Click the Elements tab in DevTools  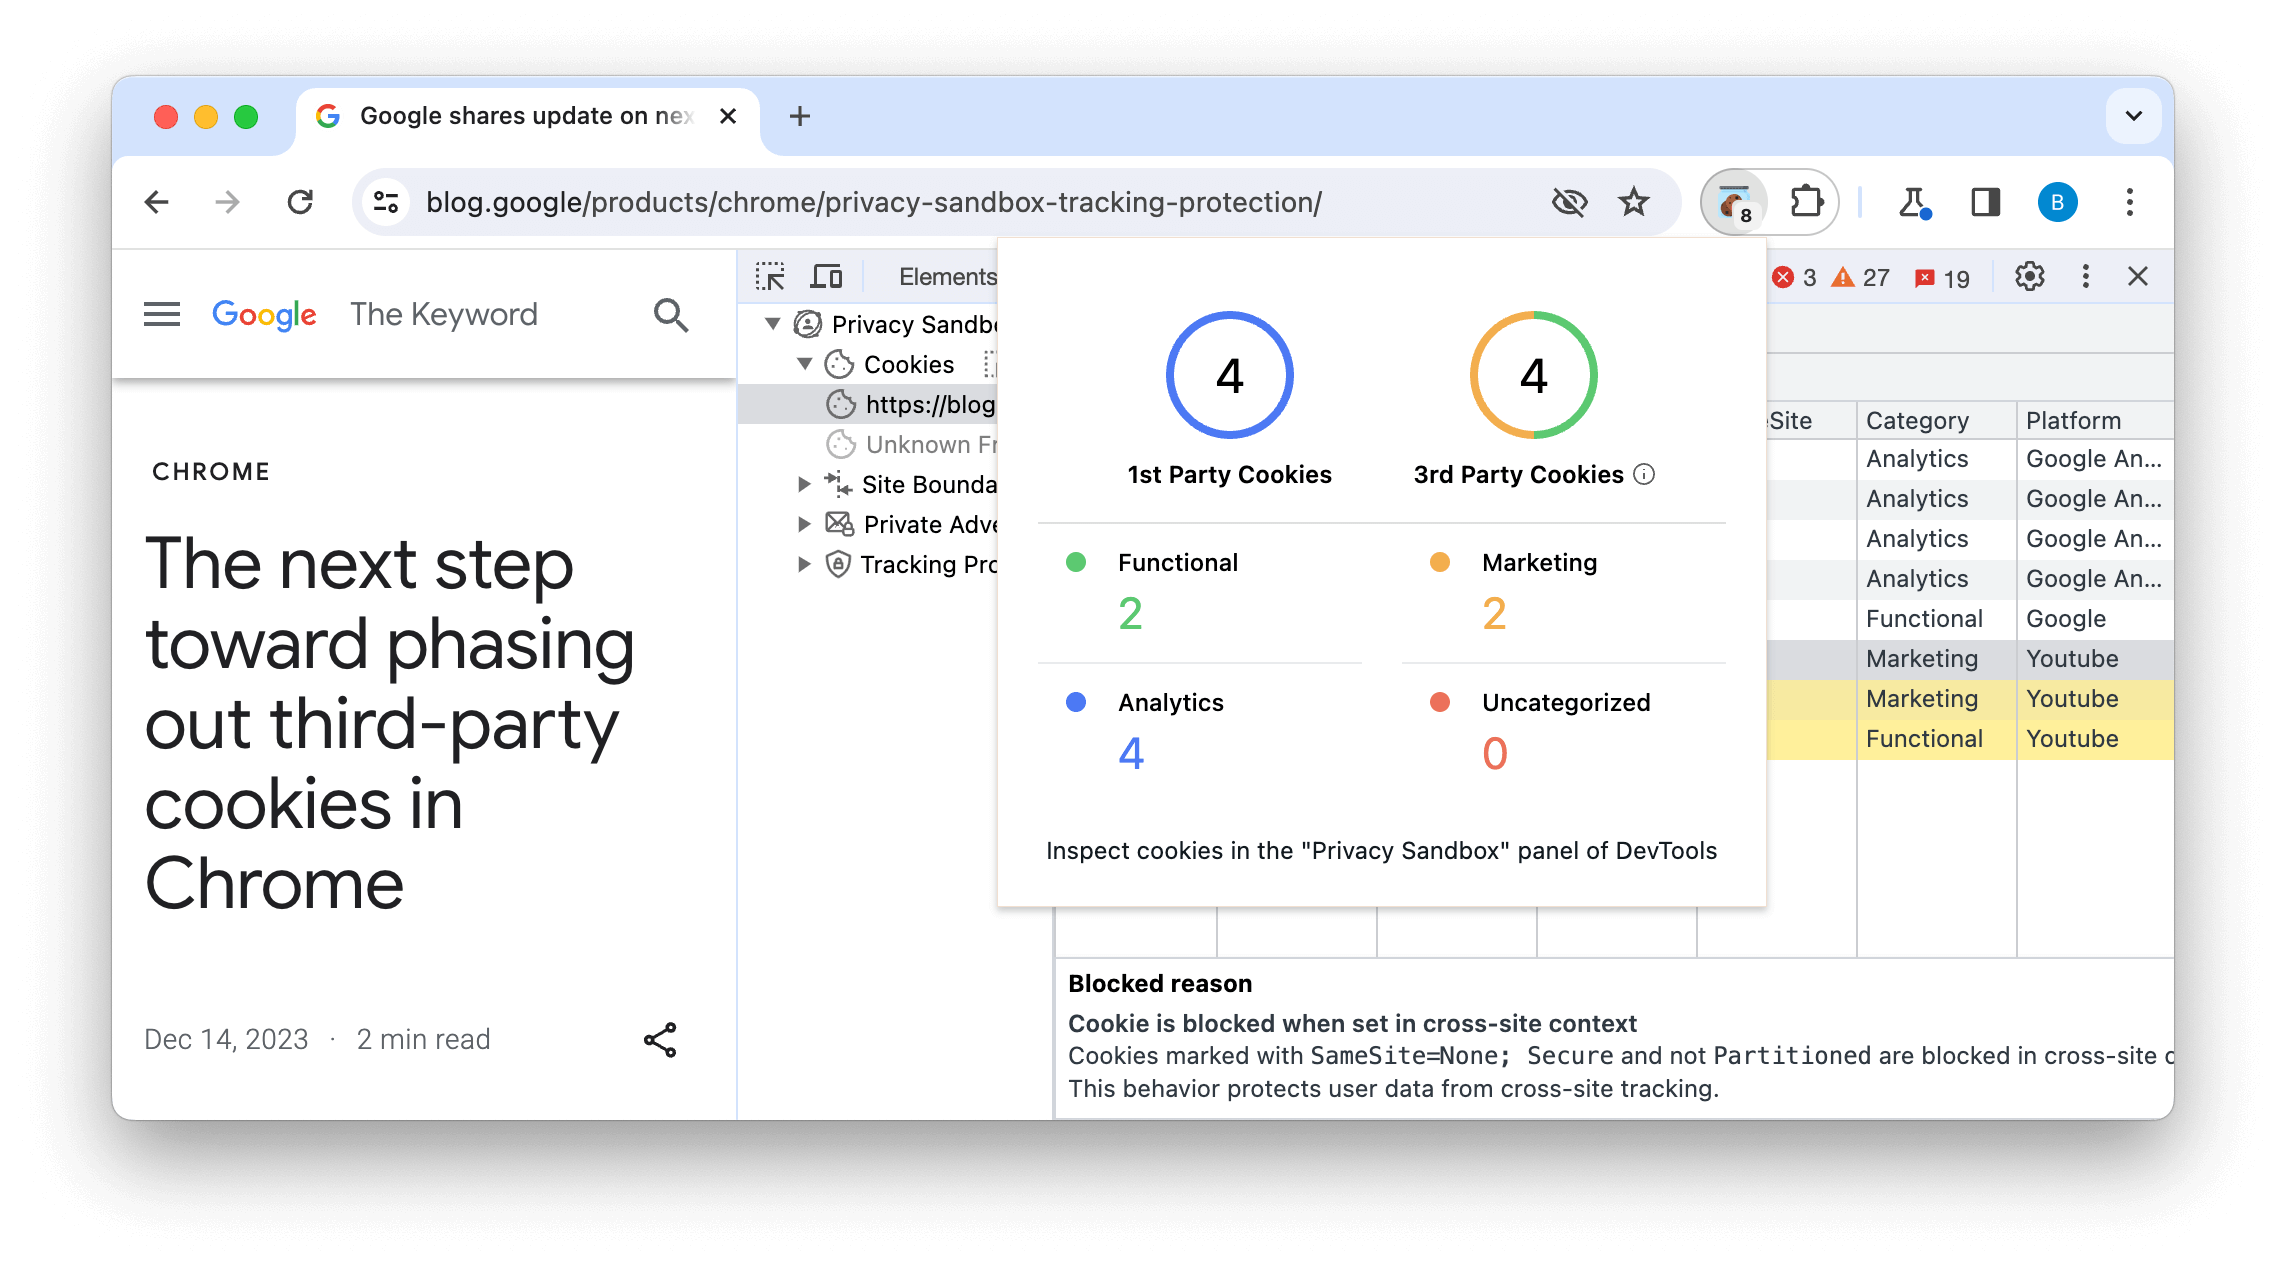click(948, 276)
